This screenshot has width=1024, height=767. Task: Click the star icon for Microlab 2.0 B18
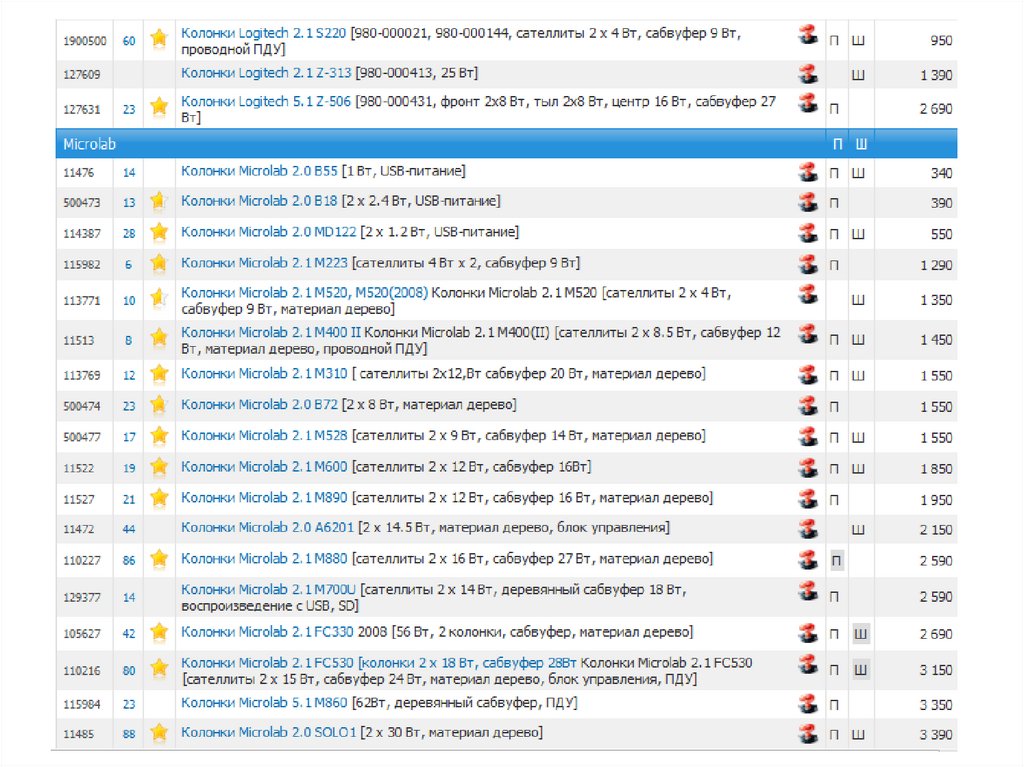tap(159, 201)
